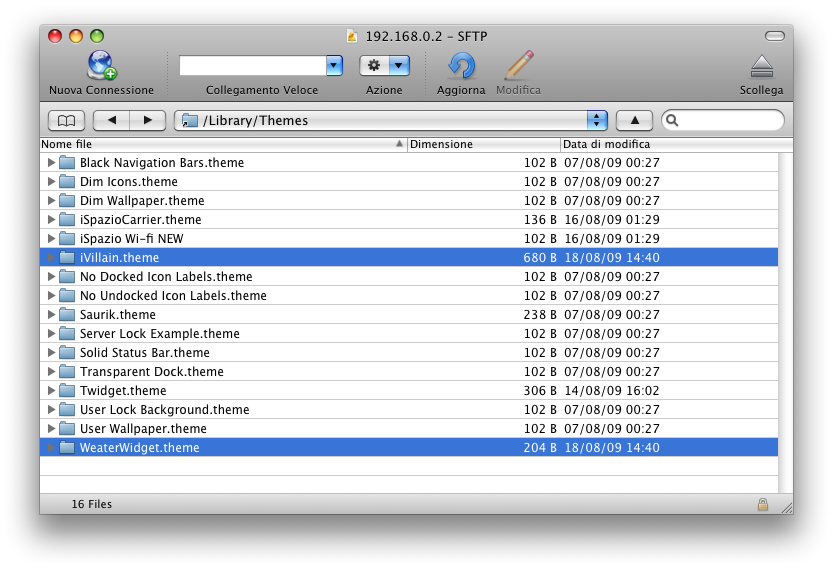This screenshot has width=833, height=569.
Task: Go to parent folder with up arrow
Action: click(634, 120)
